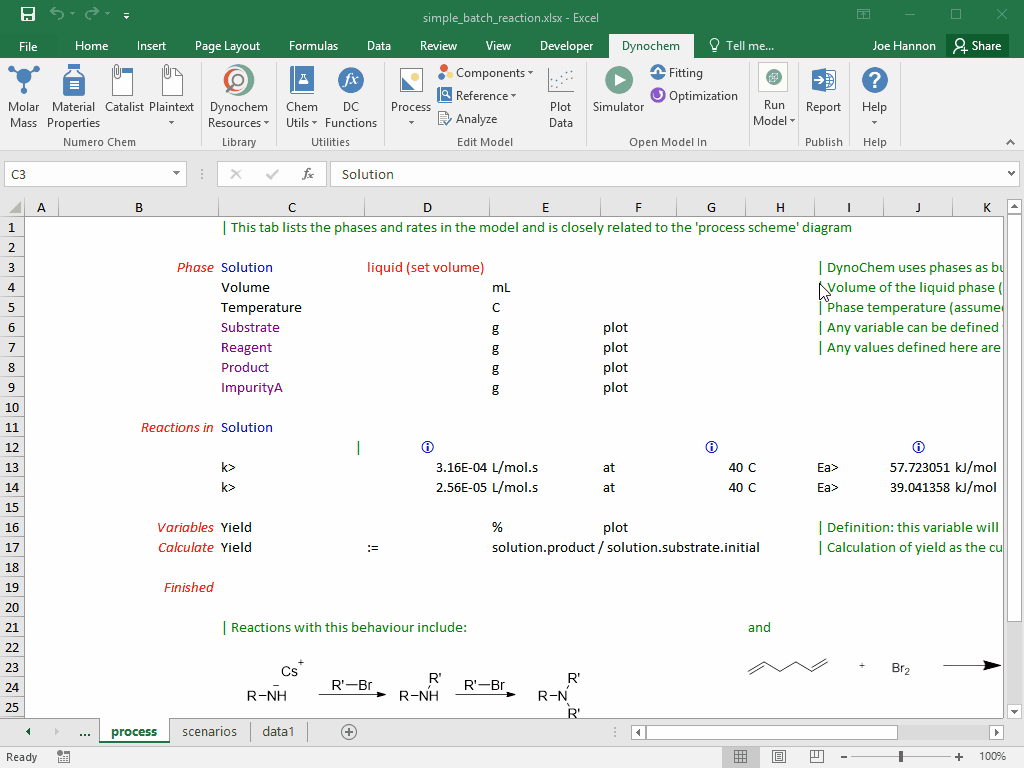Open the Molar Mass tool
Screen dimensions: 1024x768
[23, 95]
